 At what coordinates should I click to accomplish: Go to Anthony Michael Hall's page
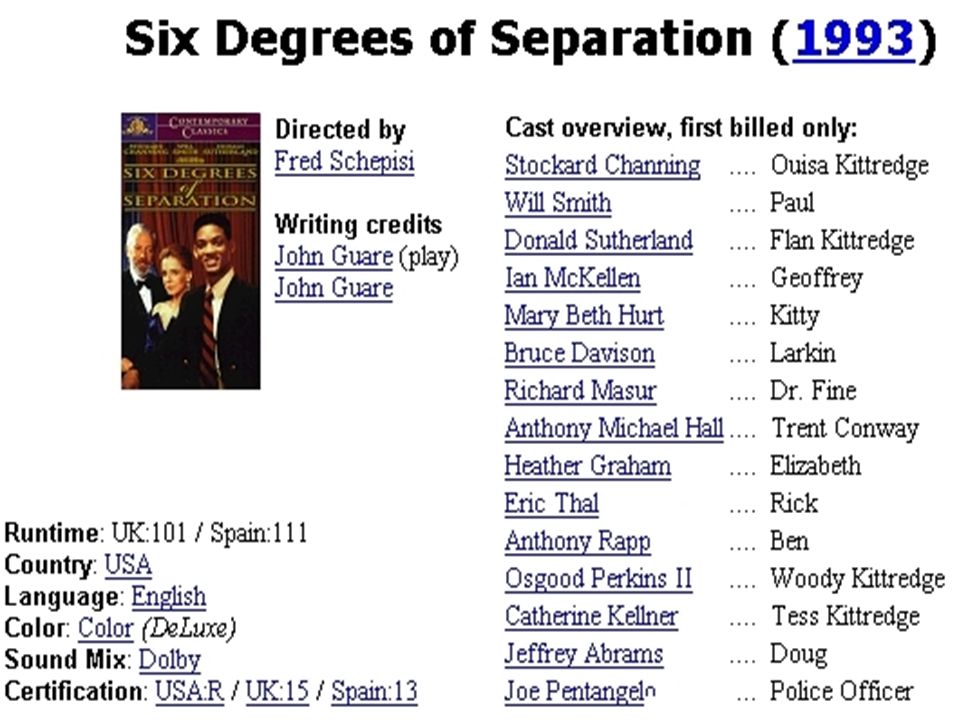(x=614, y=428)
